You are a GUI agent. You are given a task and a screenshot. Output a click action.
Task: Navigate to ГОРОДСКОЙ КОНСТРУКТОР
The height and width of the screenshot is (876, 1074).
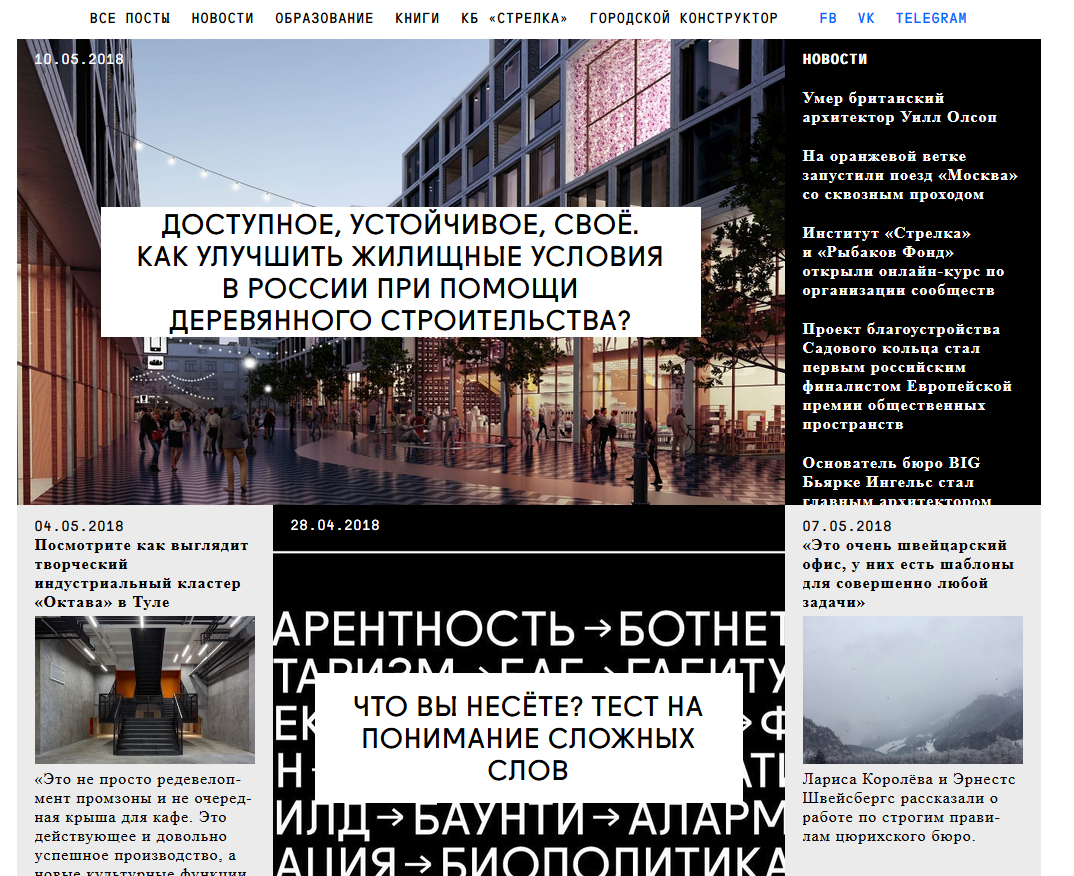tap(683, 18)
